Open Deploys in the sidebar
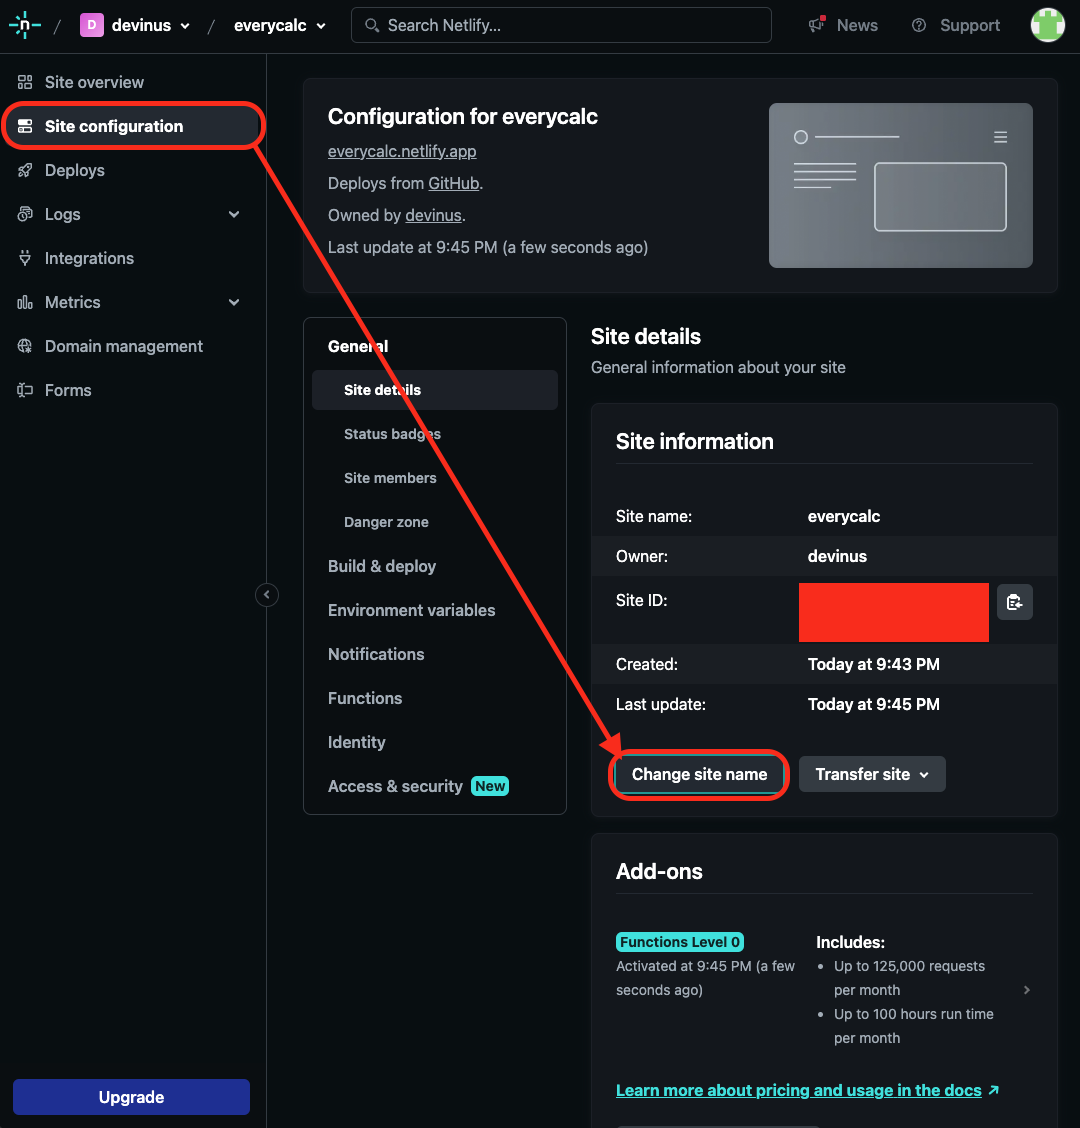Viewport: 1080px width, 1128px height. pos(75,170)
